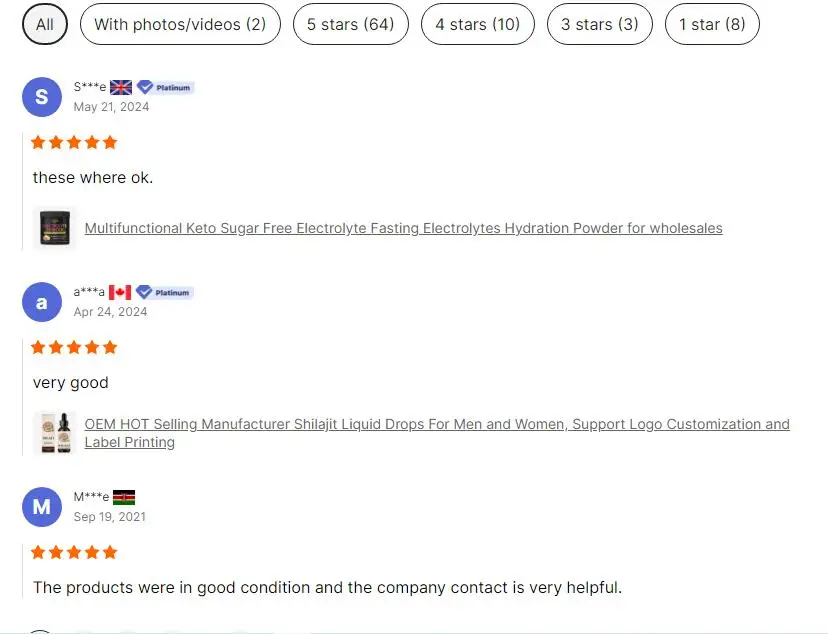Filter by 3 stars reviews
This screenshot has width=828, height=634.
[599, 24]
